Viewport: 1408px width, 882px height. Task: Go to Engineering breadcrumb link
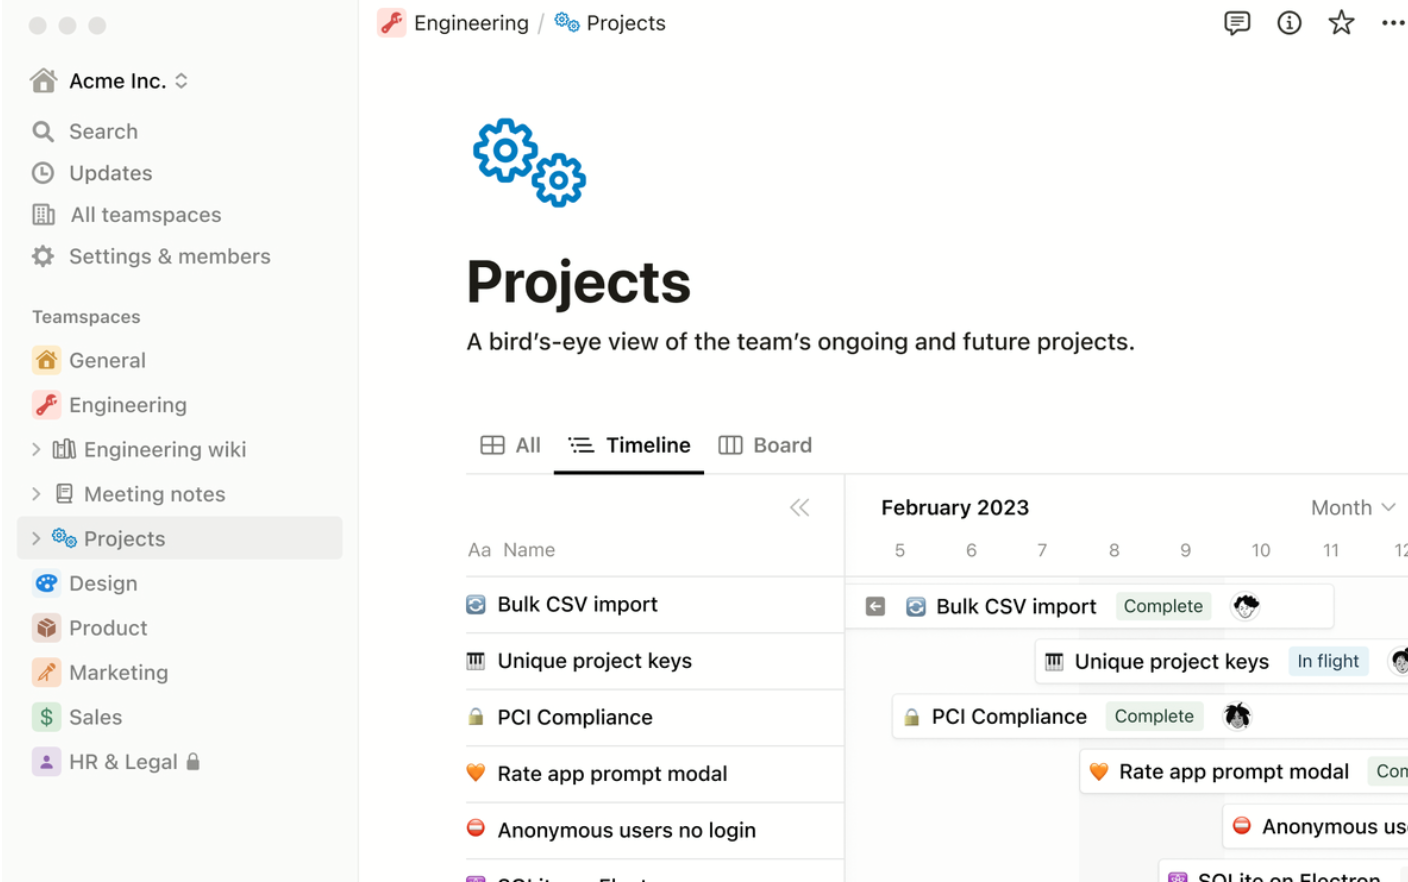point(471,23)
